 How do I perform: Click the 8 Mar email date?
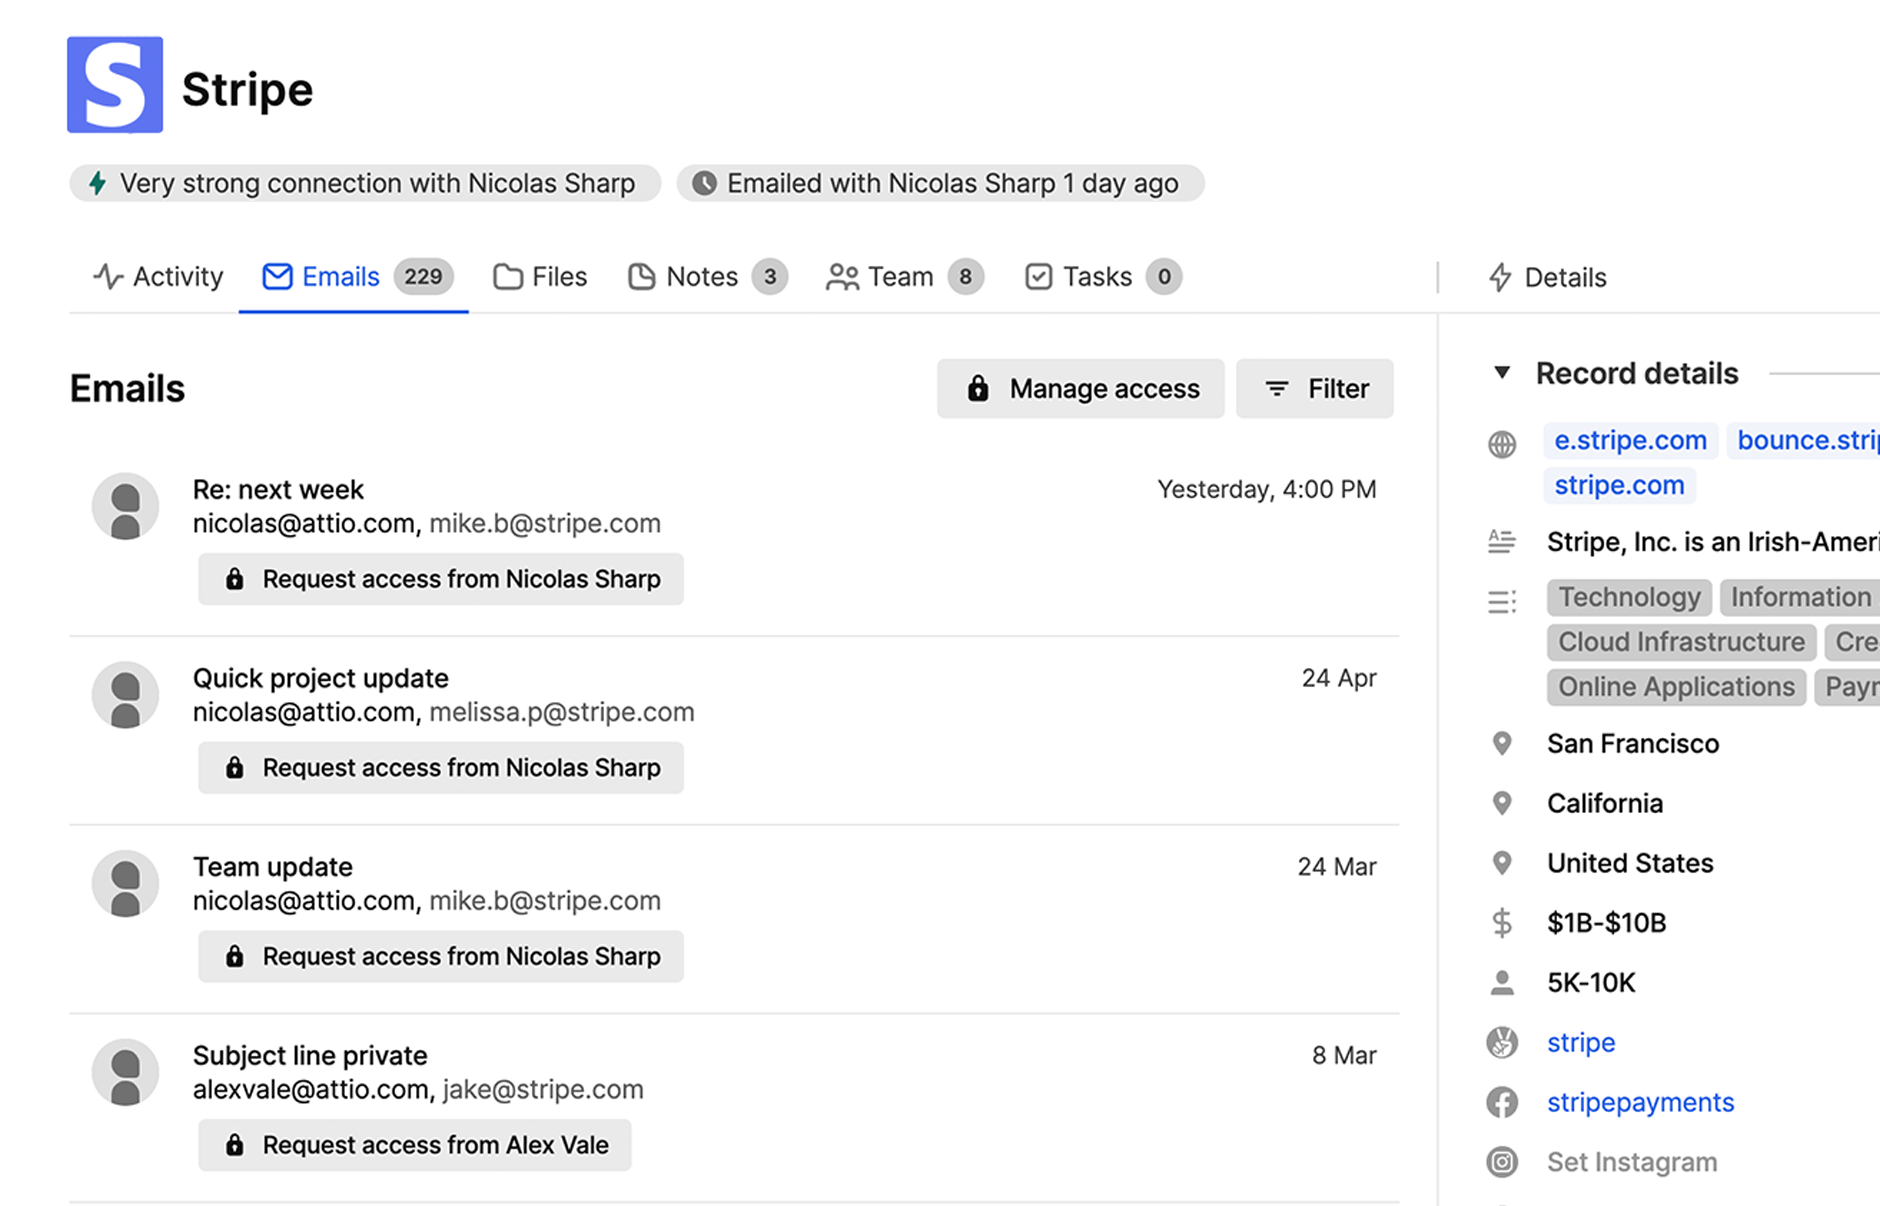coord(1344,1055)
